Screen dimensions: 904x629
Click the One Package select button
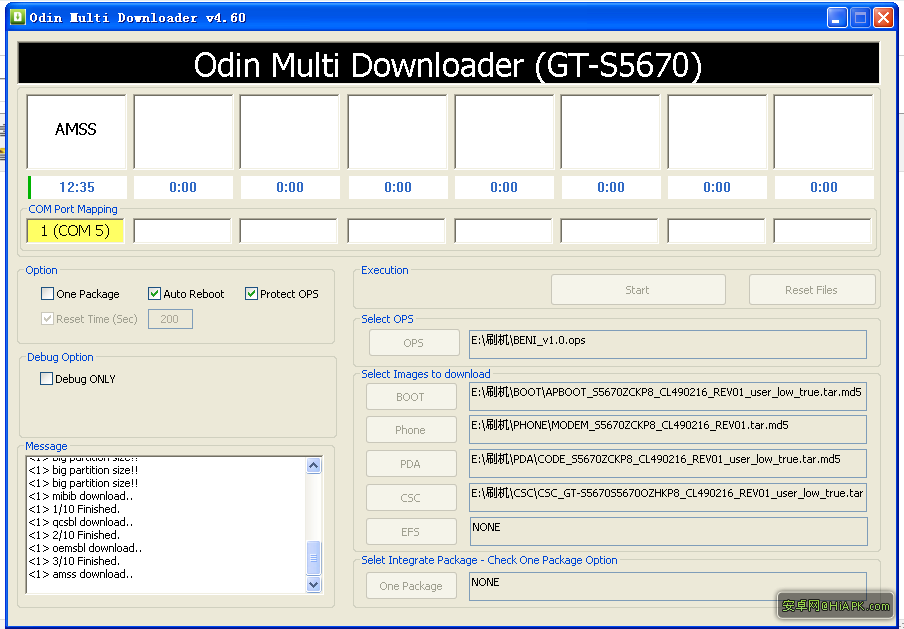[410, 586]
